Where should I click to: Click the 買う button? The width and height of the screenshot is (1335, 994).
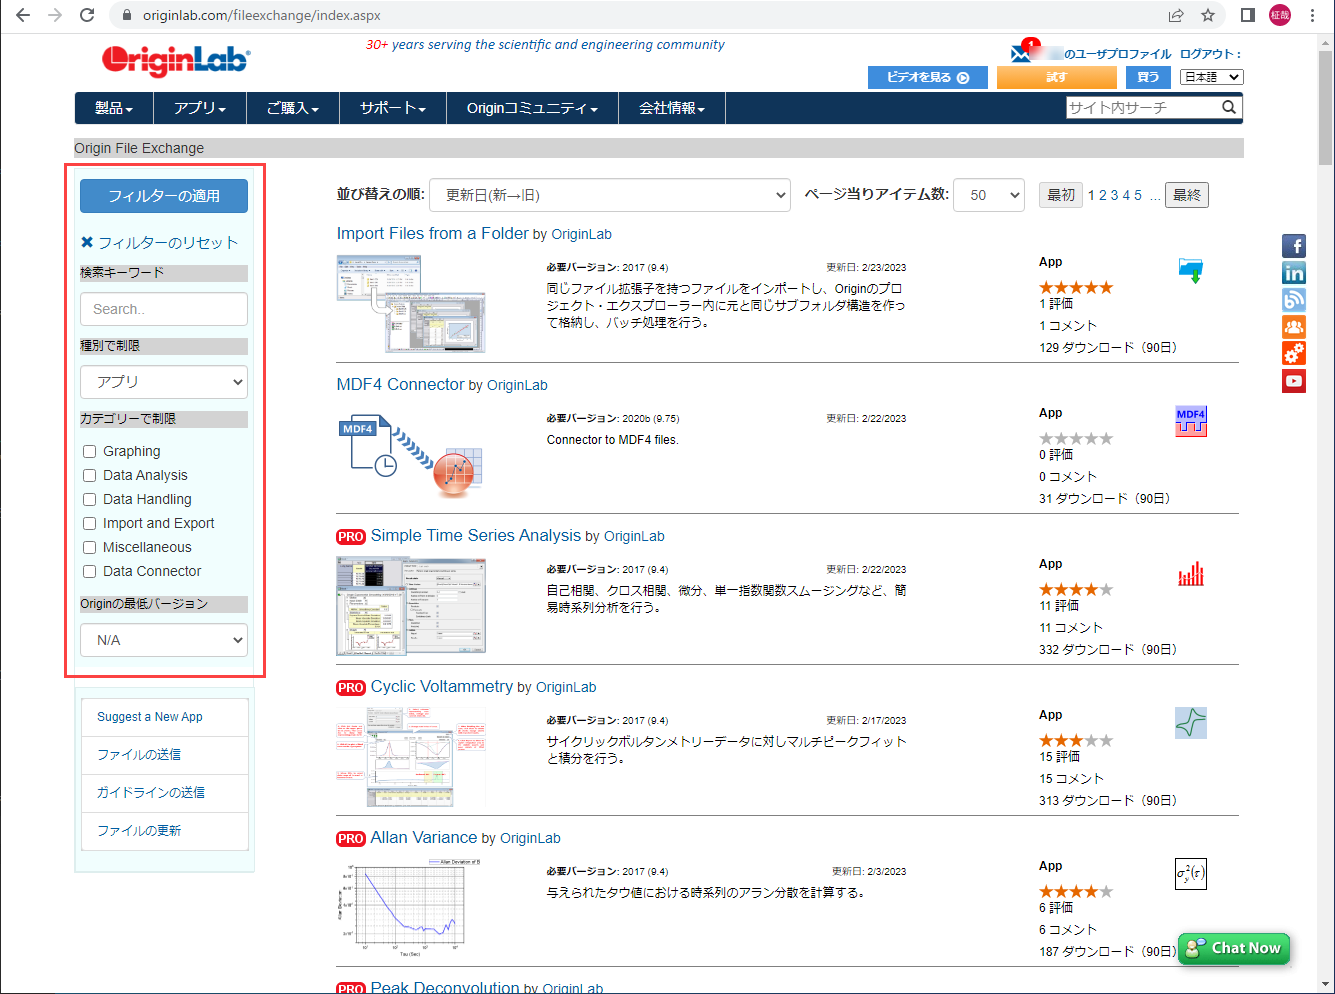tap(1148, 77)
